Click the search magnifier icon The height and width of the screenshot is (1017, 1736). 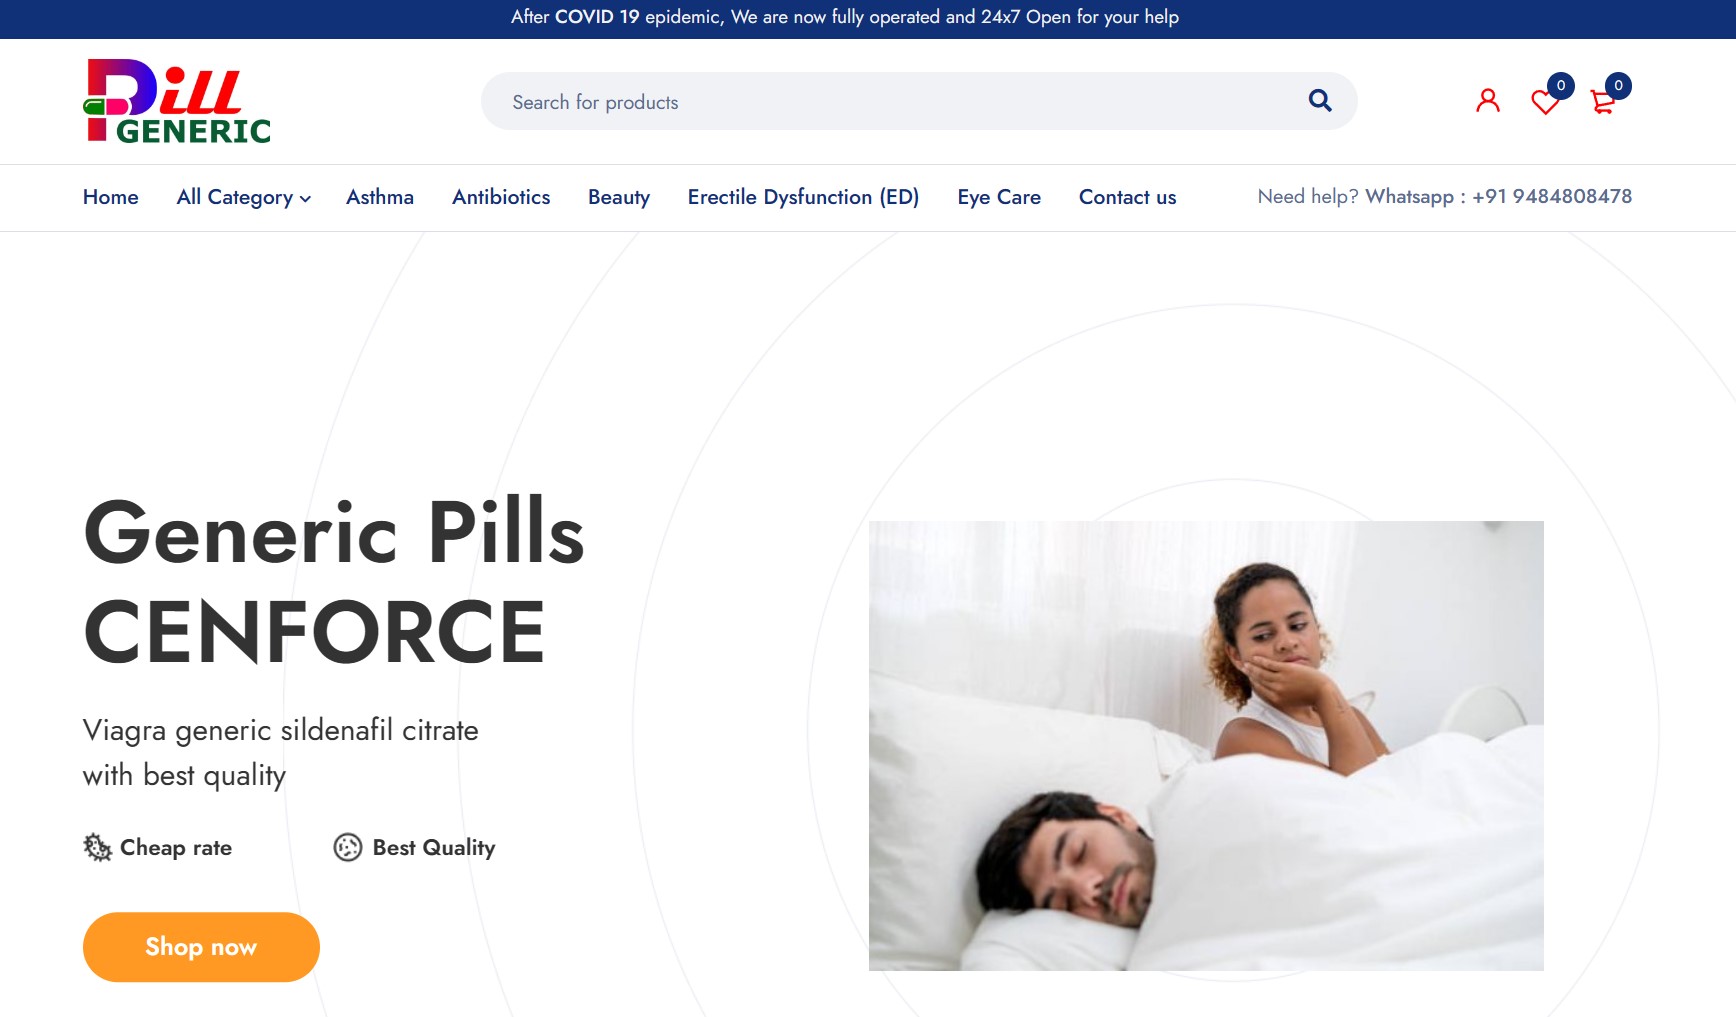(1319, 100)
